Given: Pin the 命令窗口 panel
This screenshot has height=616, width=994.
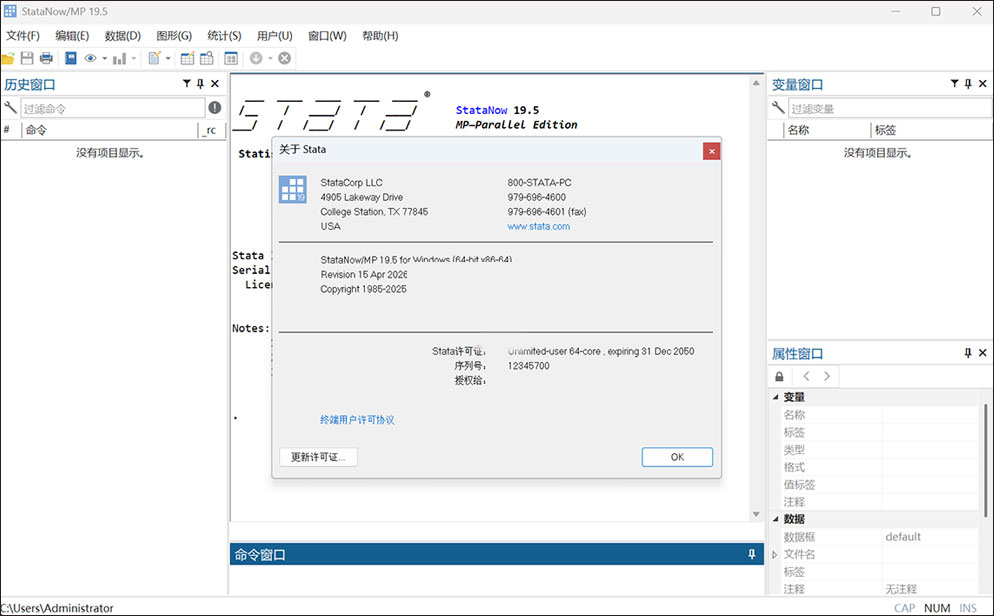Looking at the screenshot, I should tap(752, 555).
